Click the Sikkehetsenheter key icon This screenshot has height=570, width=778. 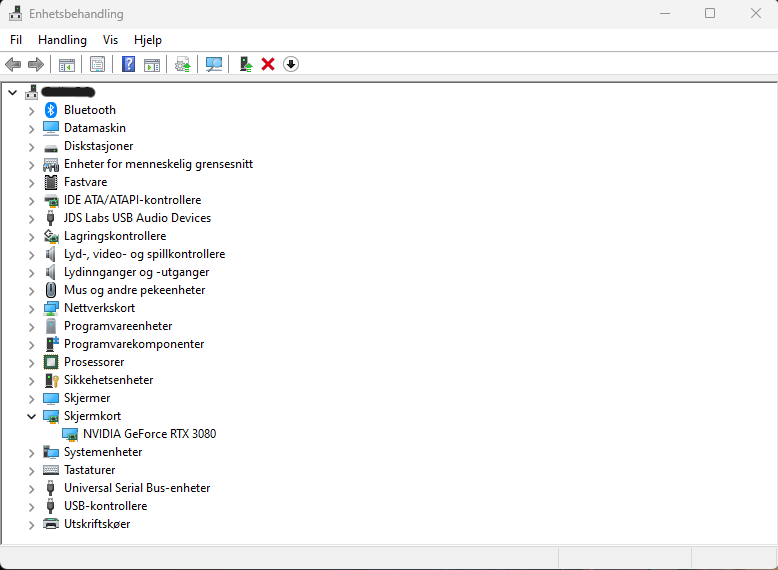pos(52,380)
